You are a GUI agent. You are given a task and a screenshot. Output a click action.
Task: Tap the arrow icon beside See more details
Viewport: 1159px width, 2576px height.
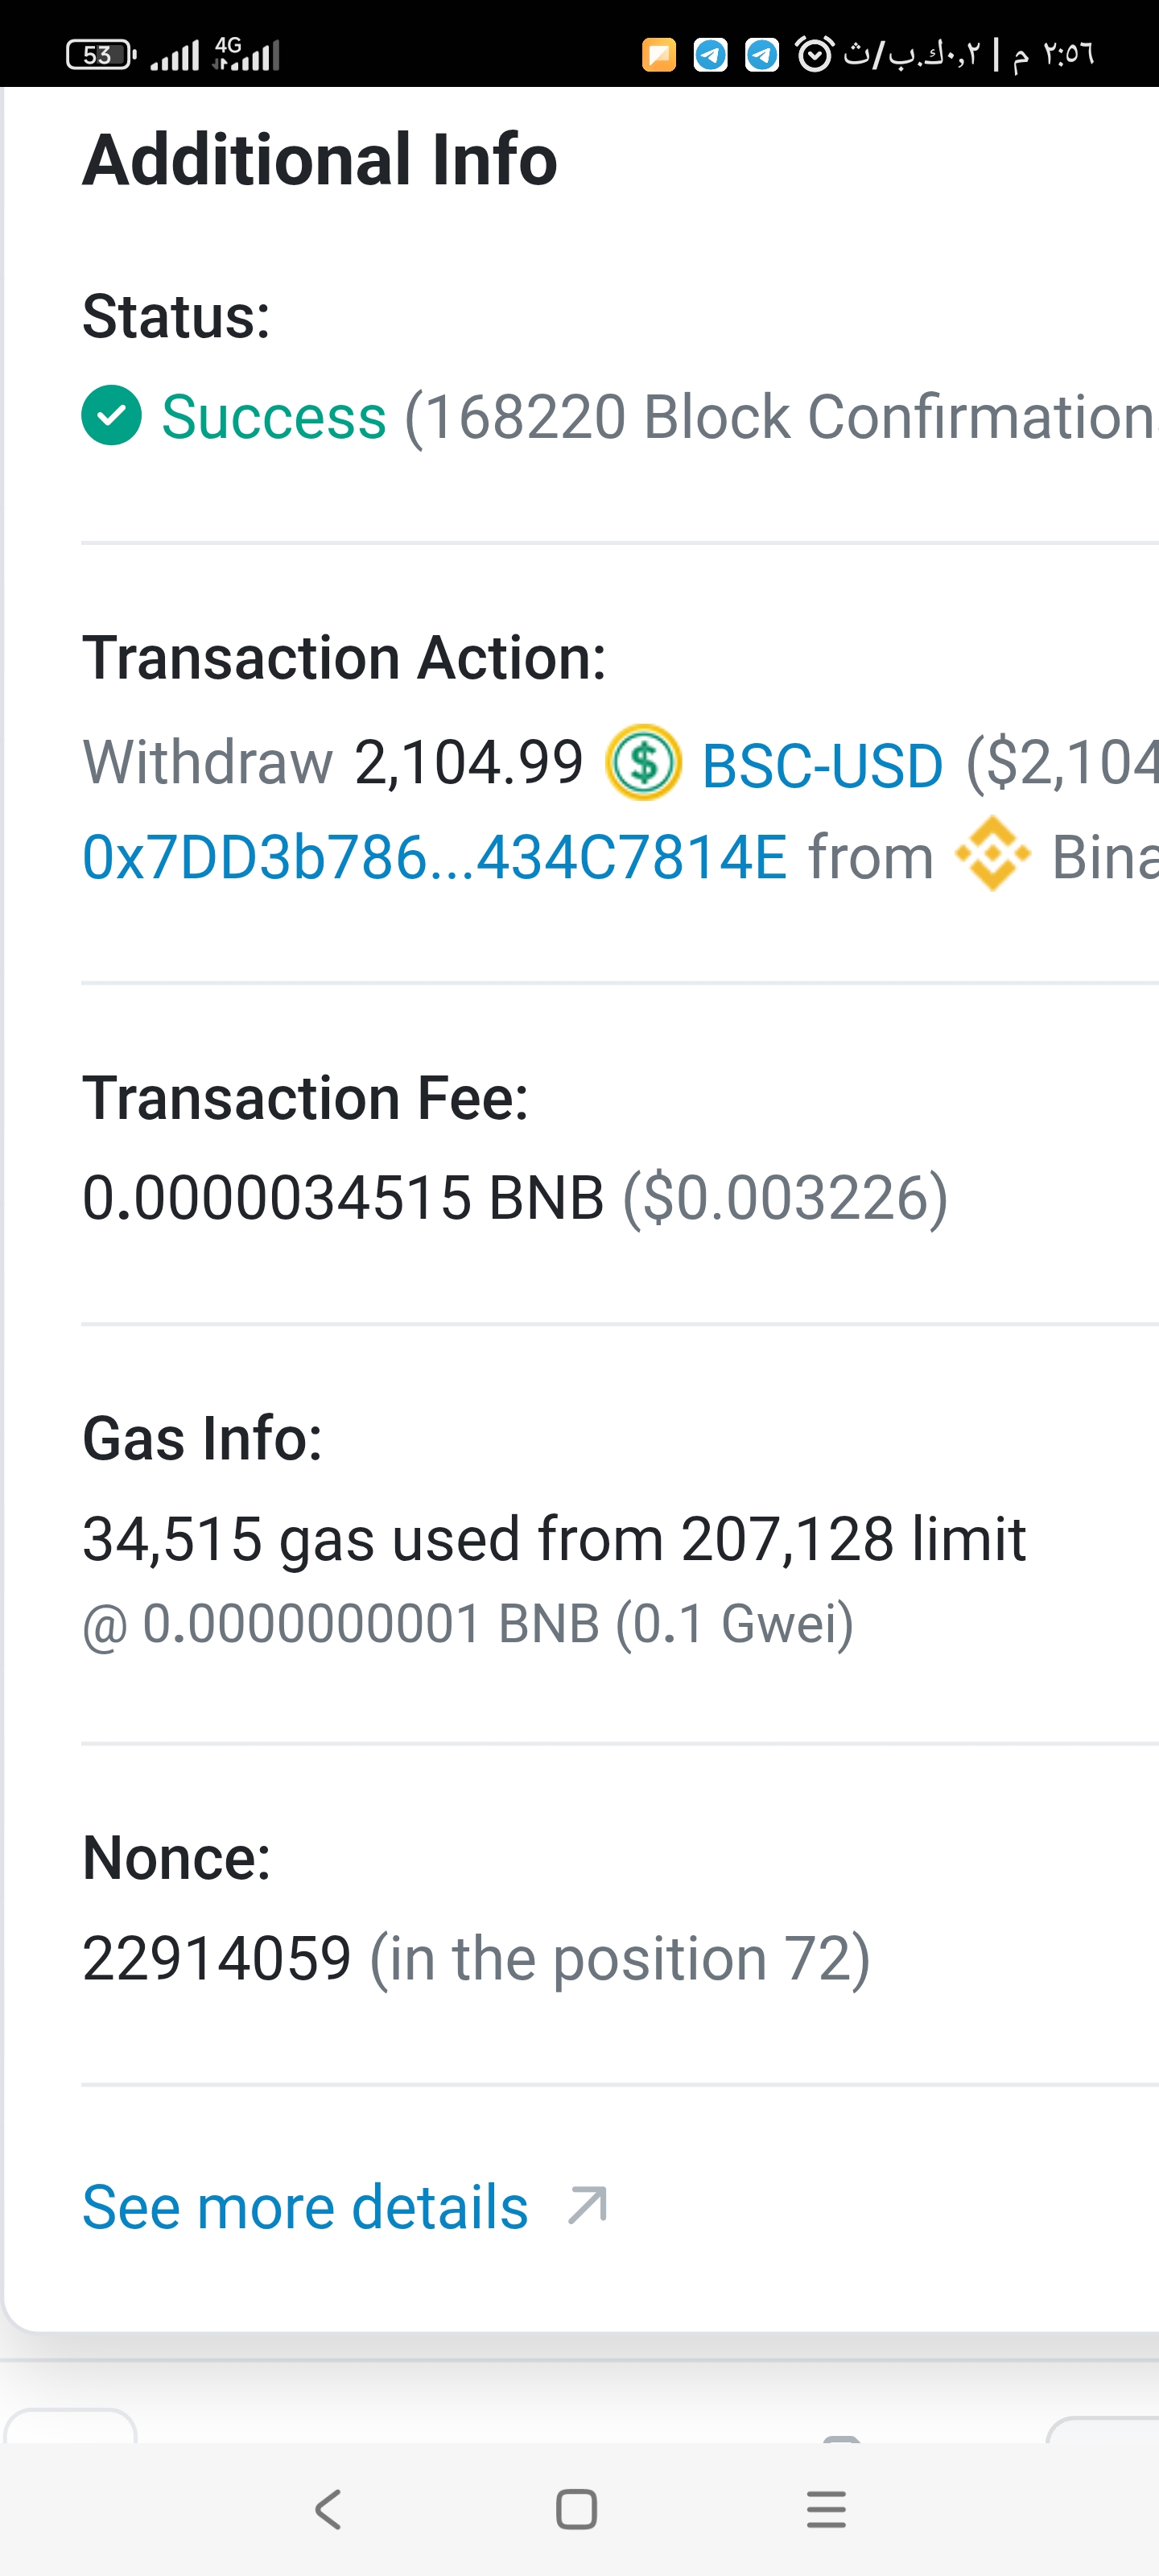tap(587, 2205)
